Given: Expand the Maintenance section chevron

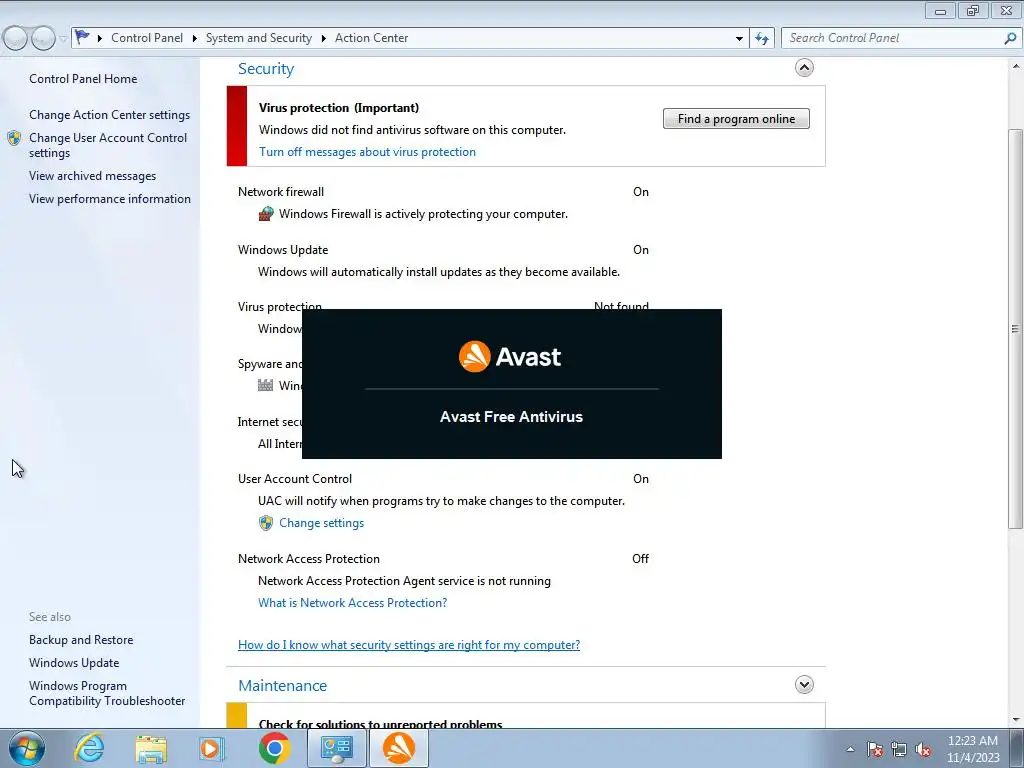Looking at the screenshot, I should click(804, 684).
